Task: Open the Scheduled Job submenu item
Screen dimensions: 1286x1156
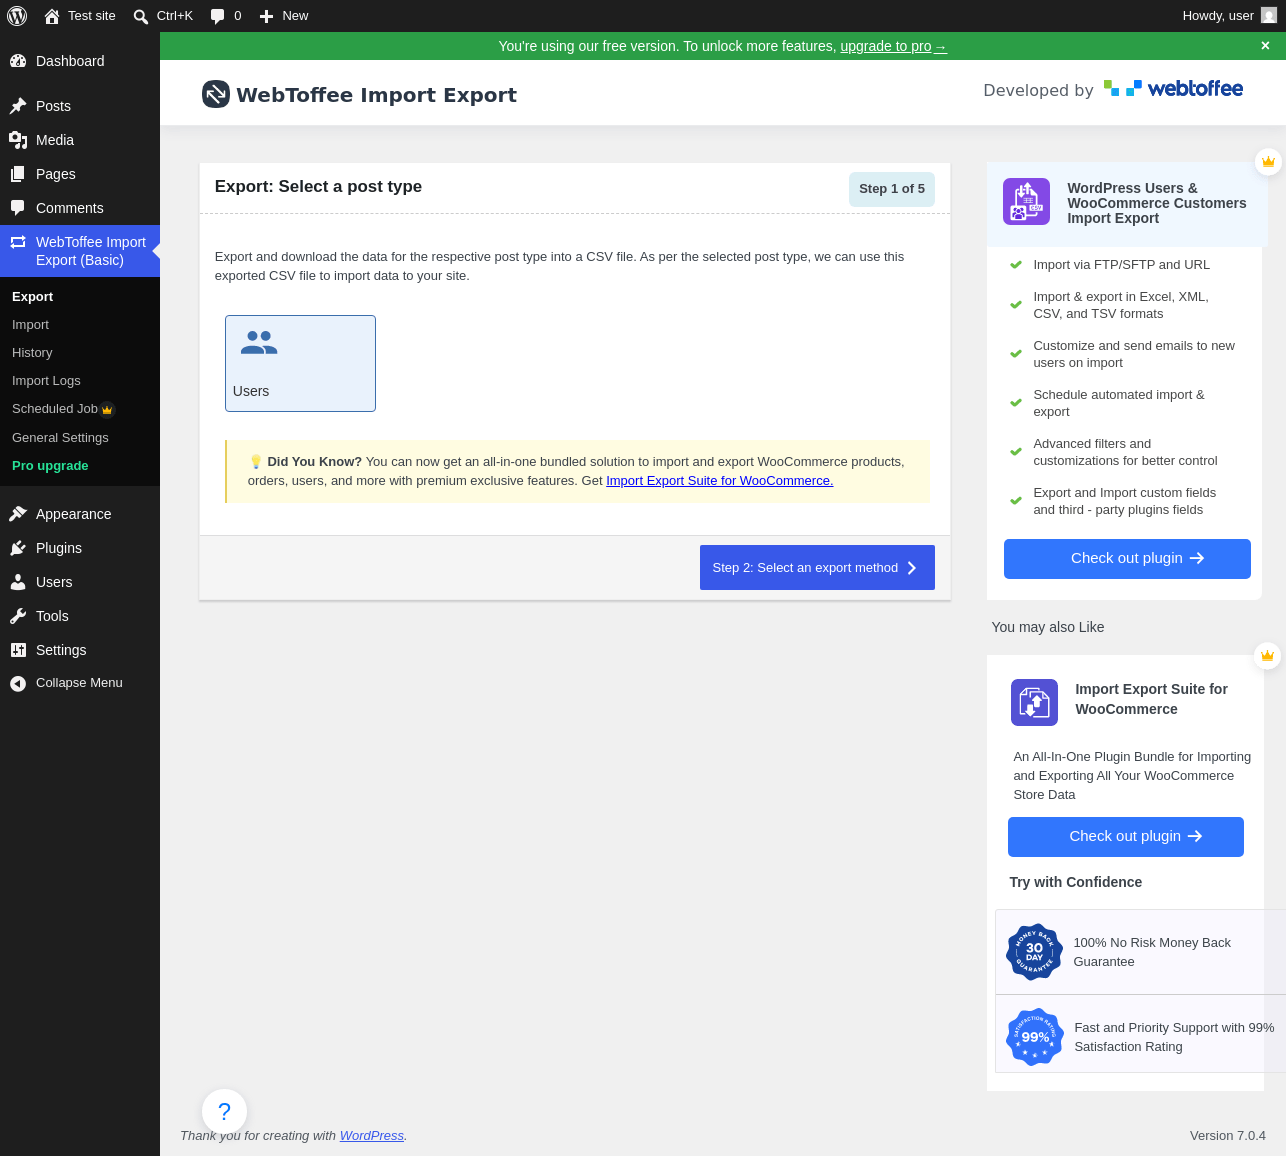Action: 55,409
